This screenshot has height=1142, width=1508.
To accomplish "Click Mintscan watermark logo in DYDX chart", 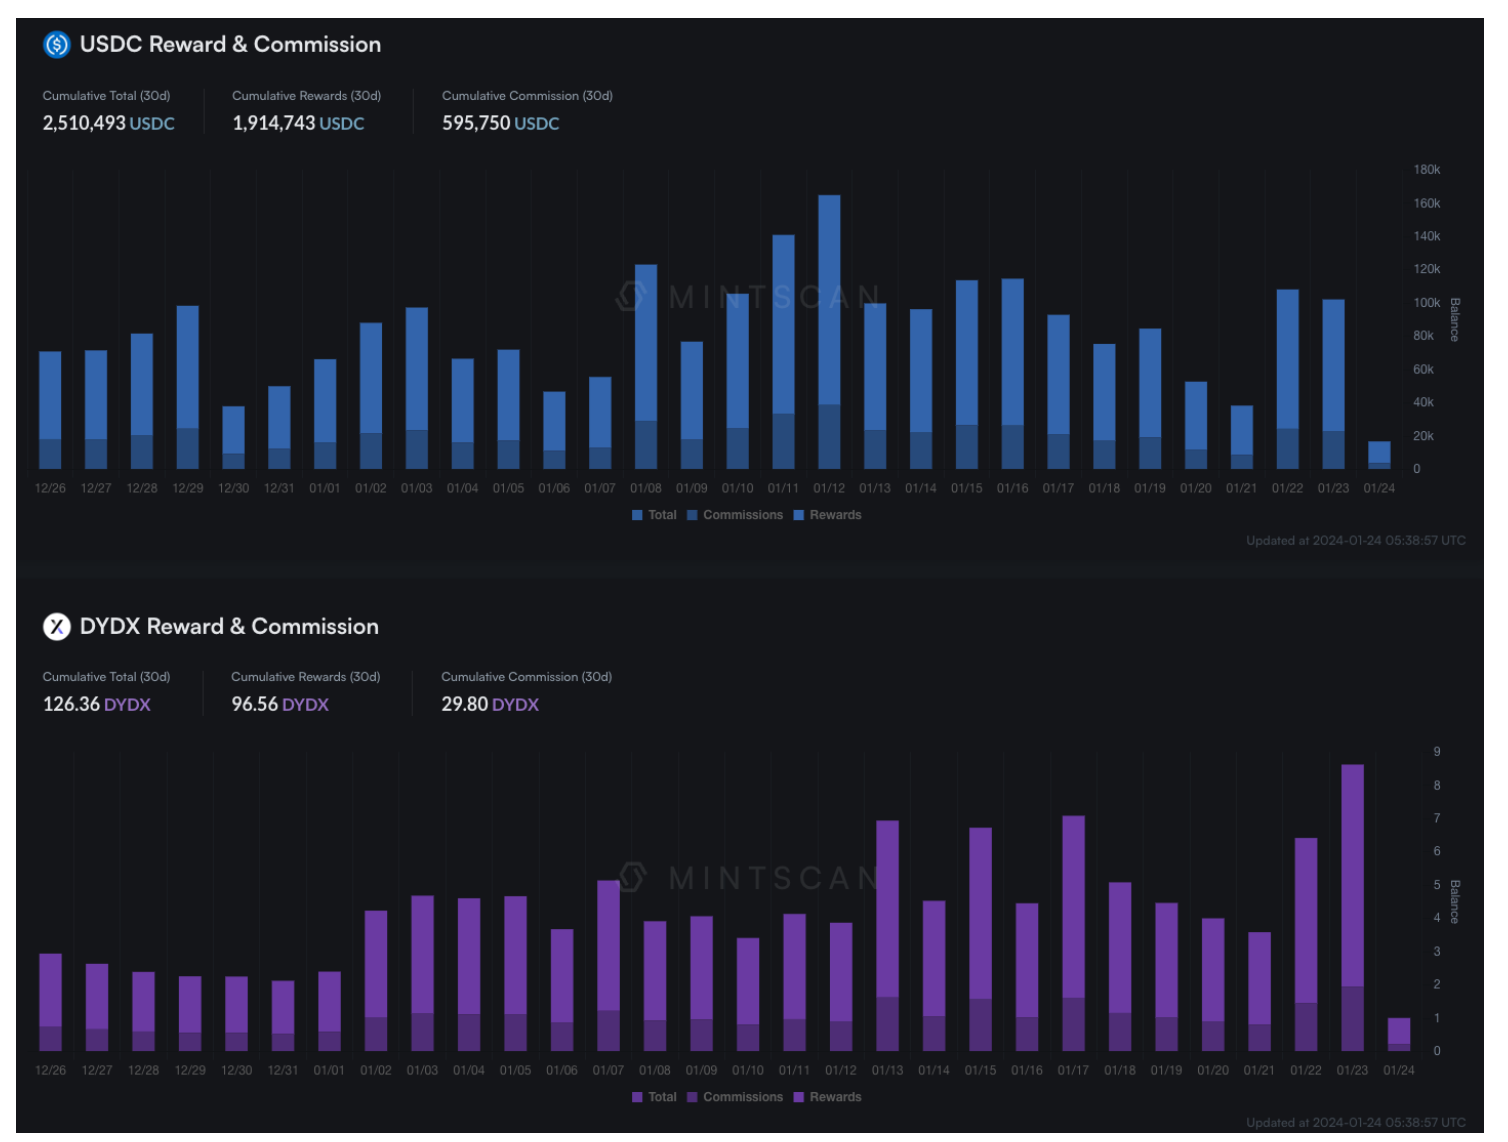I will [633, 877].
